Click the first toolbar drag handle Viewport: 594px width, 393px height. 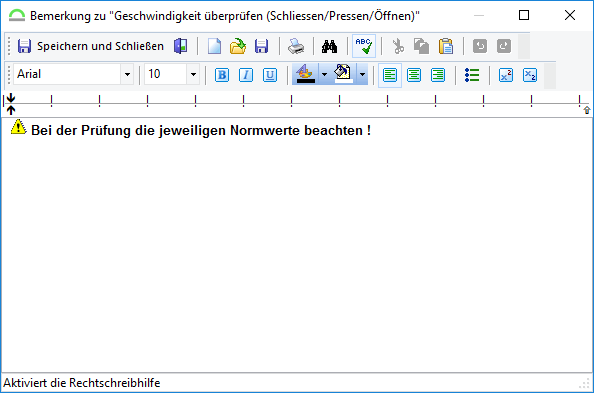(9, 46)
